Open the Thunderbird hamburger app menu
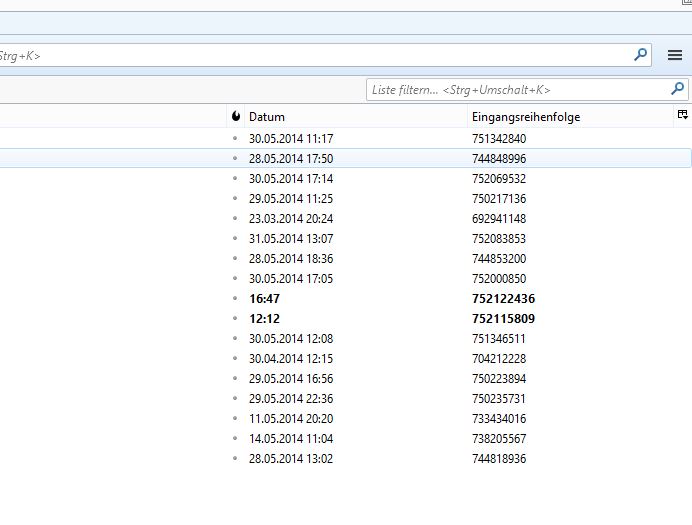692x525 pixels. click(675, 55)
